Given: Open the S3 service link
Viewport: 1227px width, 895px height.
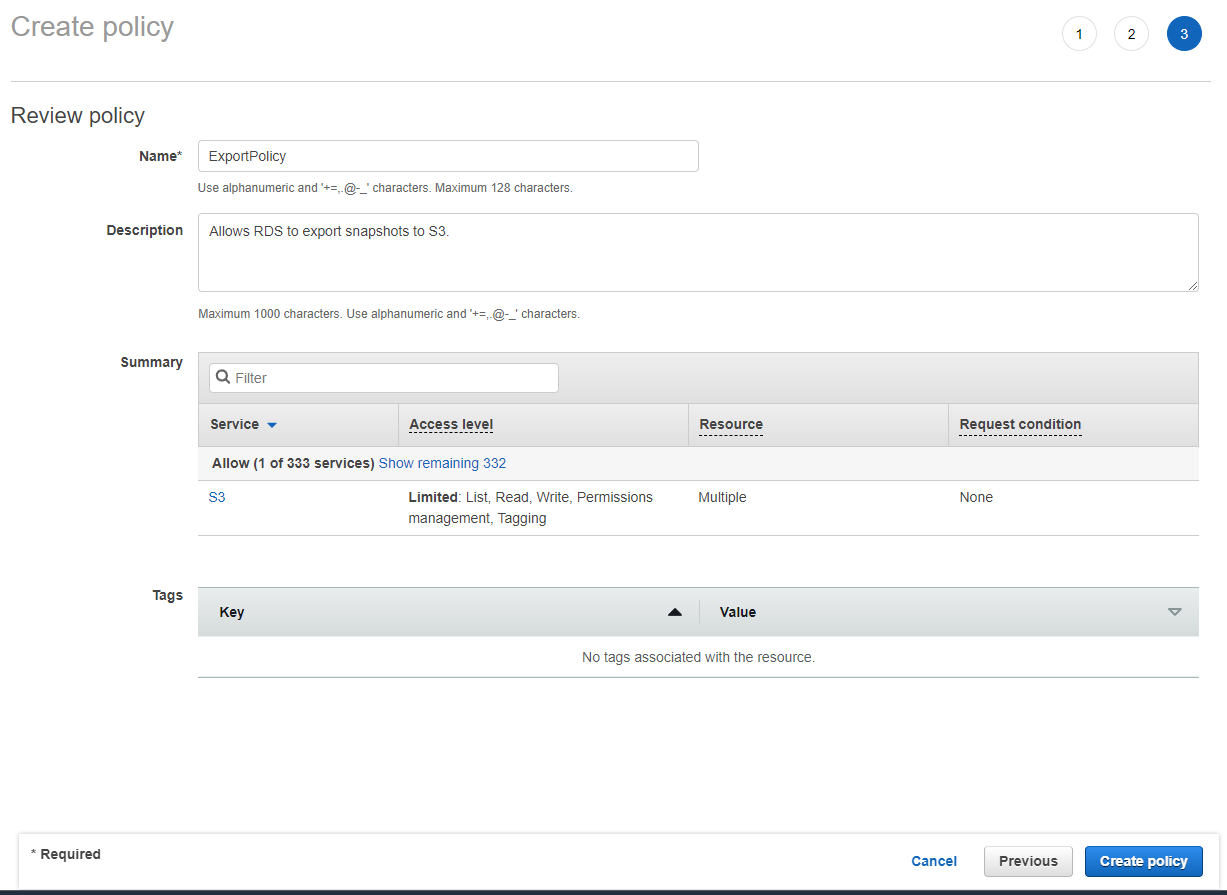Looking at the screenshot, I should coord(217,497).
